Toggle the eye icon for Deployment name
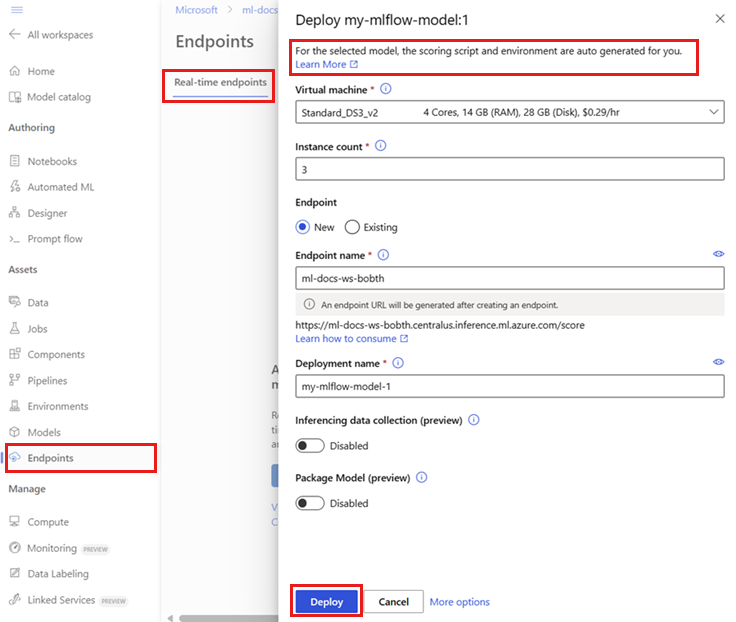 718,362
